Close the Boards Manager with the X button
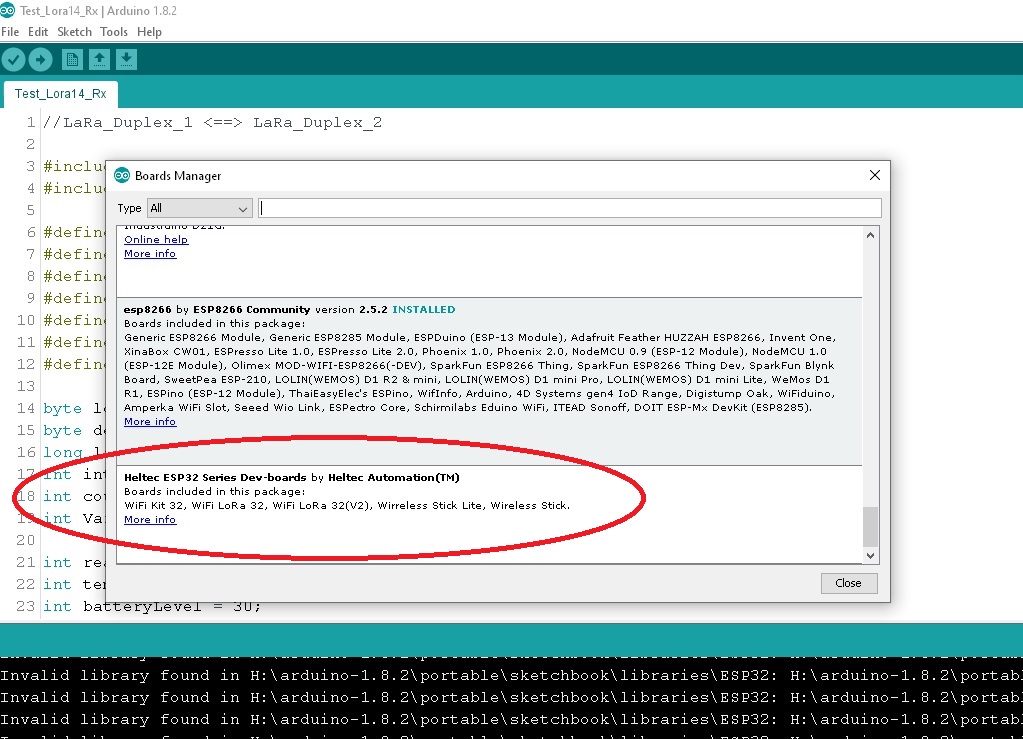The width and height of the screenshot is (1023, 739). click(875, 175)
